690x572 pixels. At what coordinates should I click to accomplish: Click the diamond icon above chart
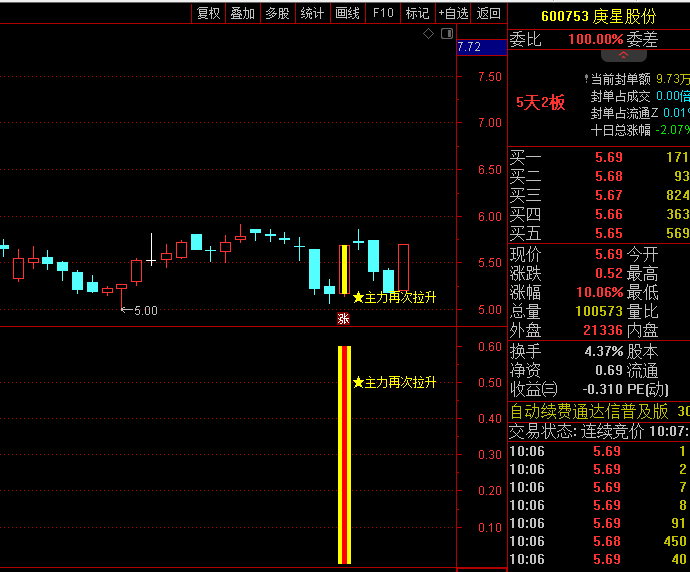point(428,33)
